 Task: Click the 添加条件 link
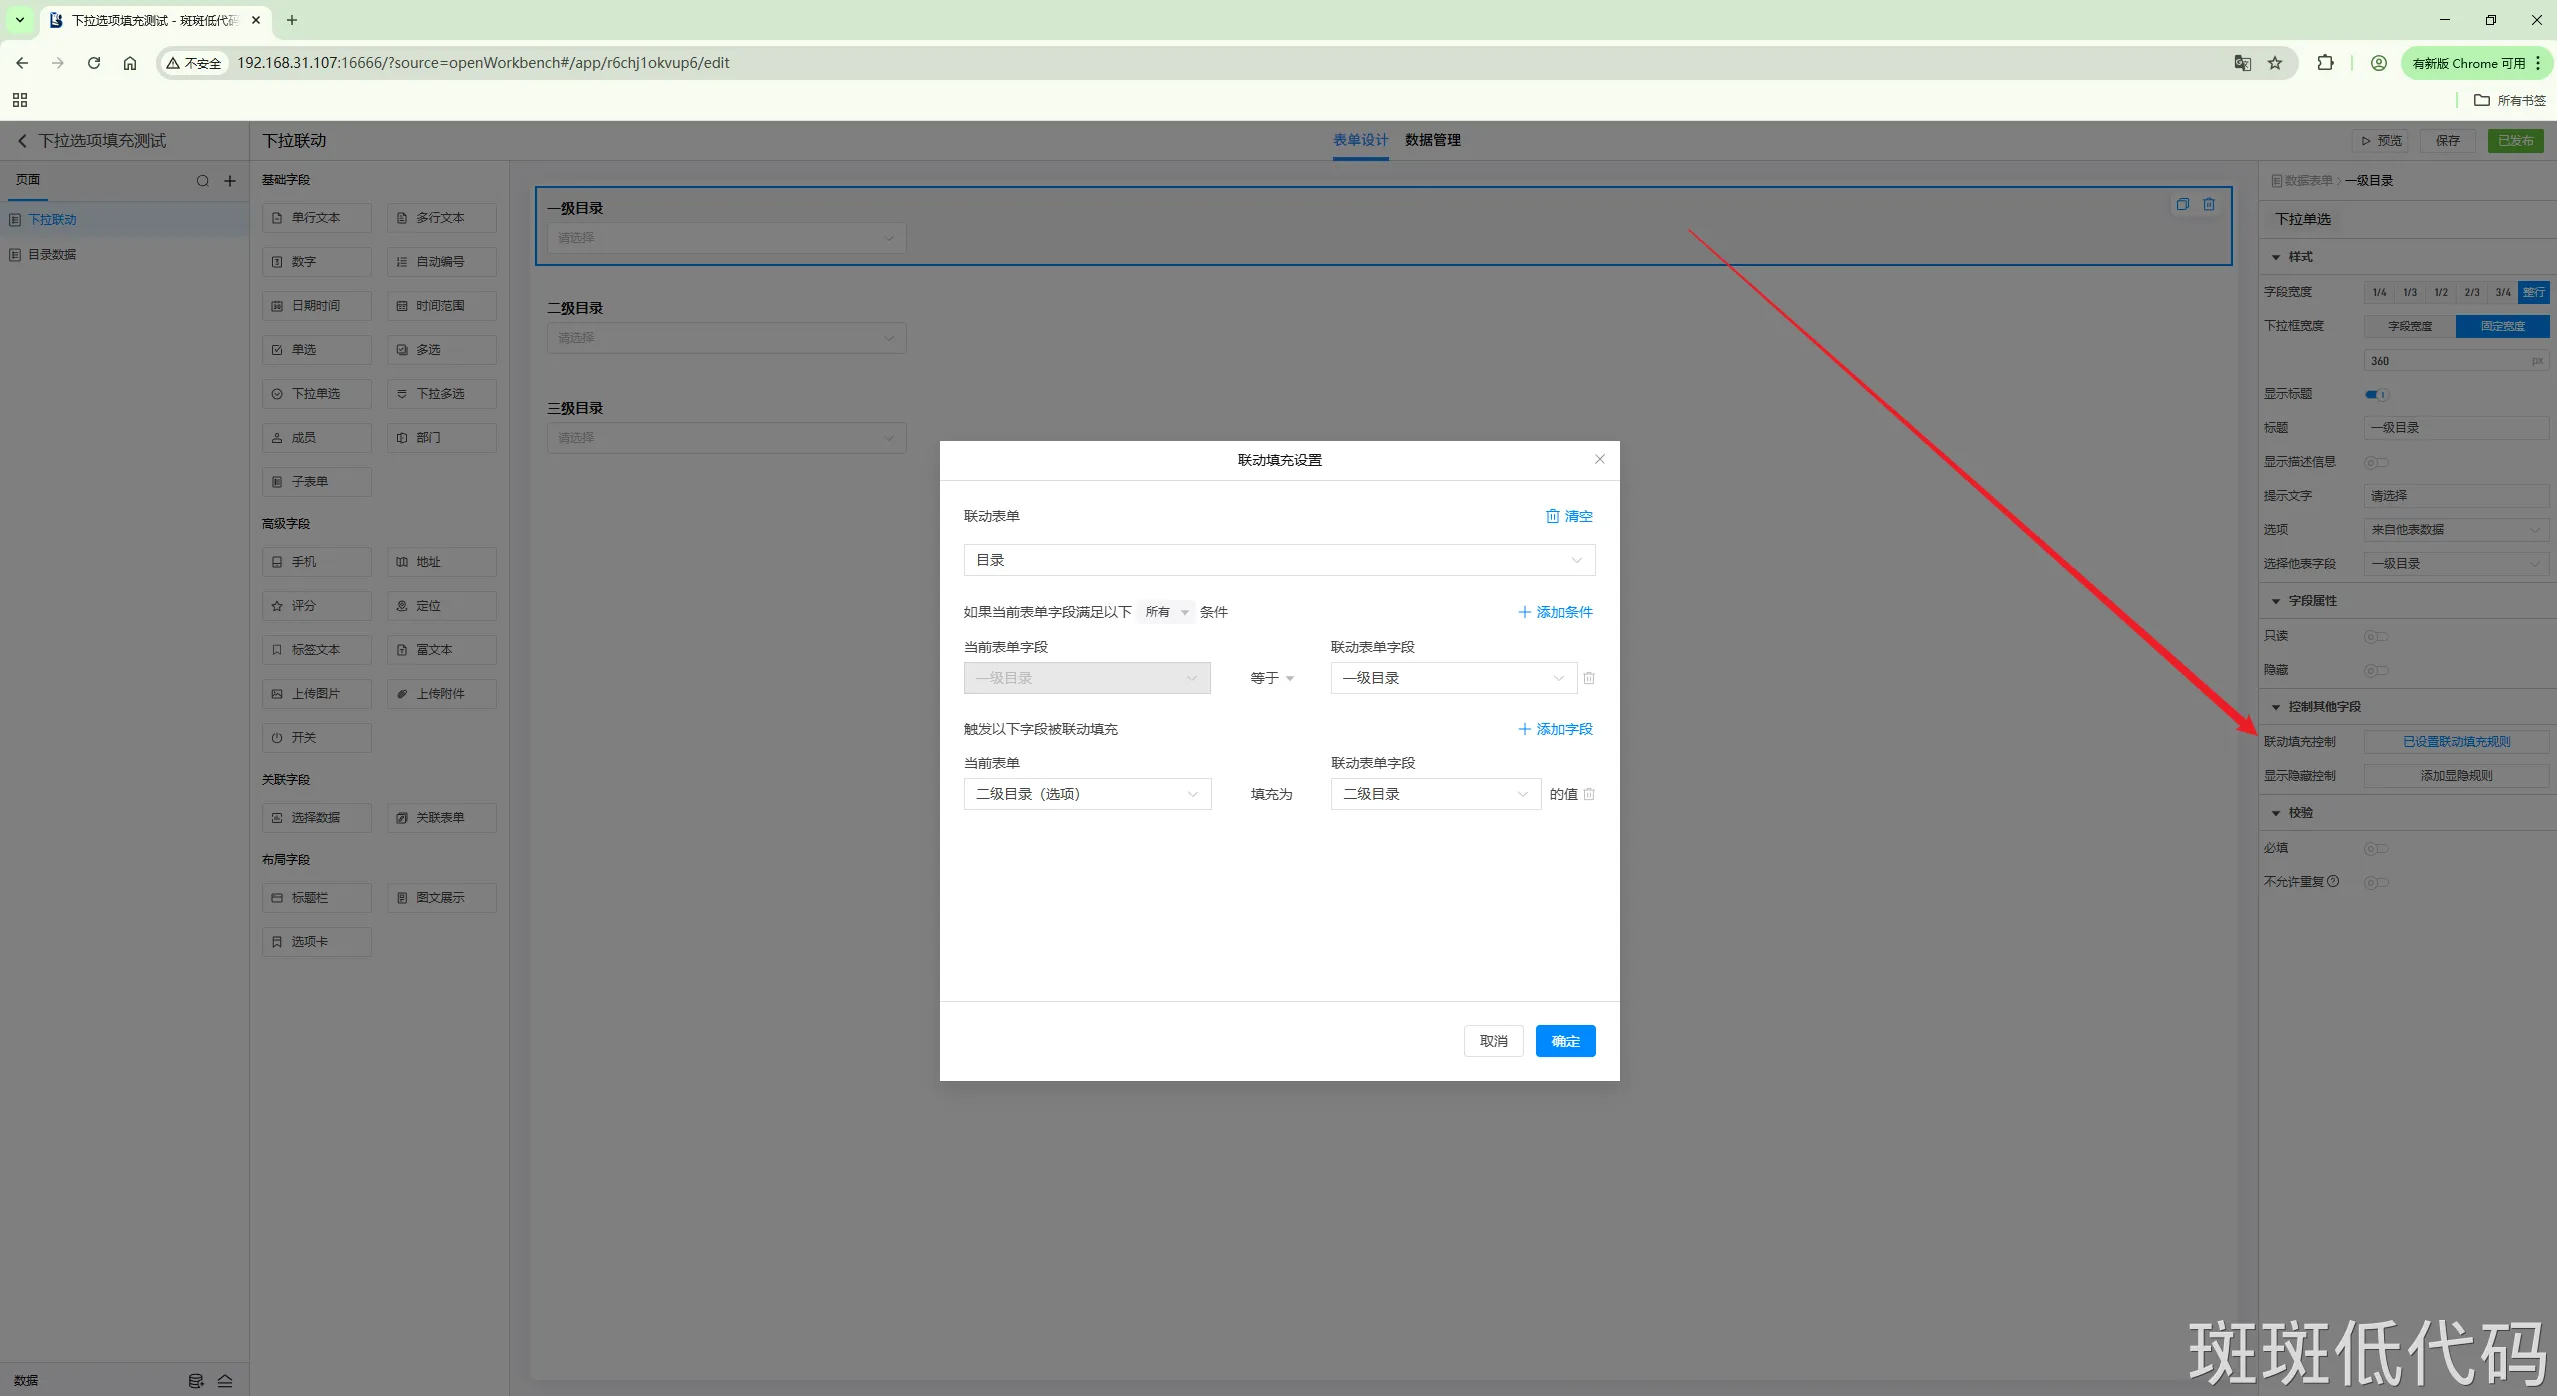coord(1555,612)
